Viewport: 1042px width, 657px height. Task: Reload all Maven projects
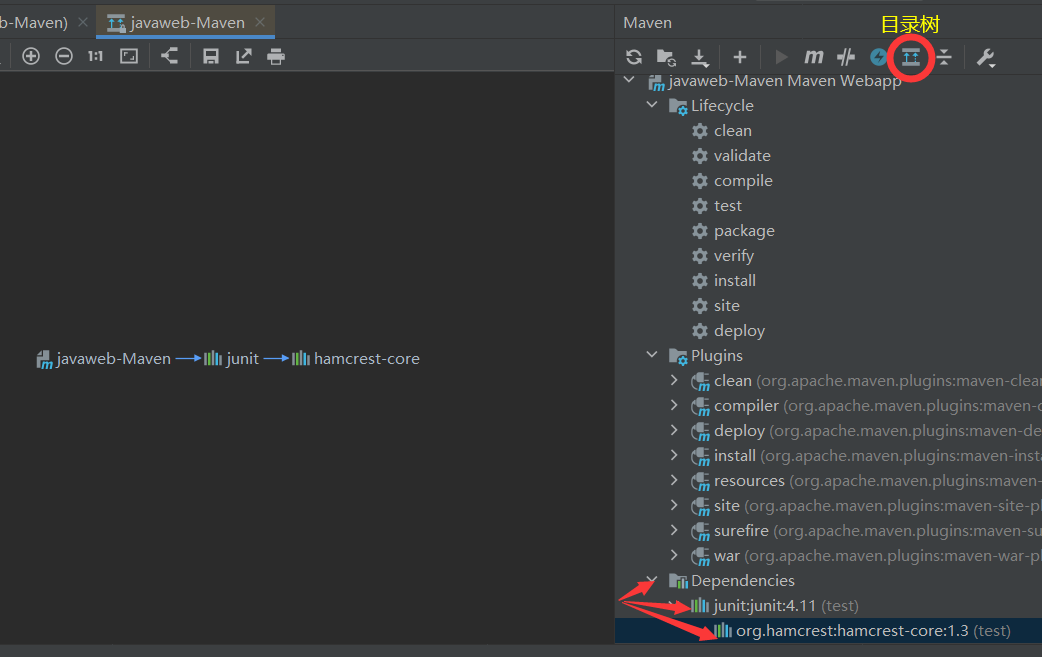pyautogui.click(x=634, y=57)
